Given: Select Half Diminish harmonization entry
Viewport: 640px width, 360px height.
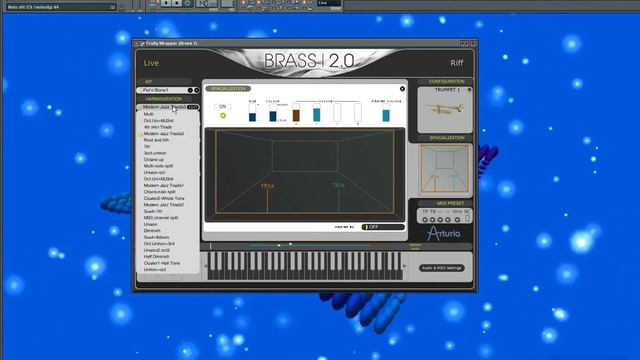Looking at the screenshot, I should [x=156, y=257].
